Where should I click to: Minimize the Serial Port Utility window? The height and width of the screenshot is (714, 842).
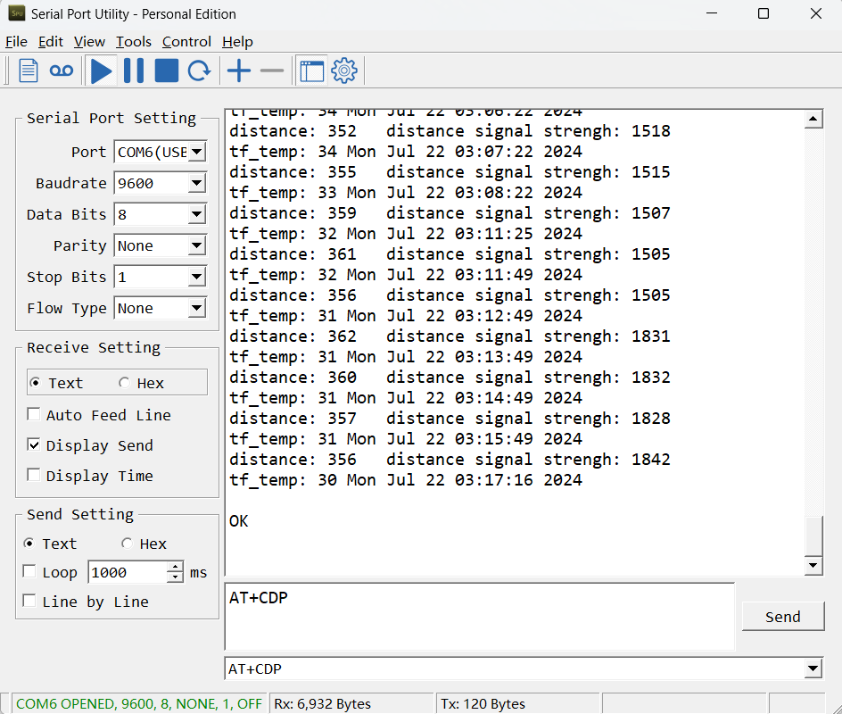pos(712,13)
